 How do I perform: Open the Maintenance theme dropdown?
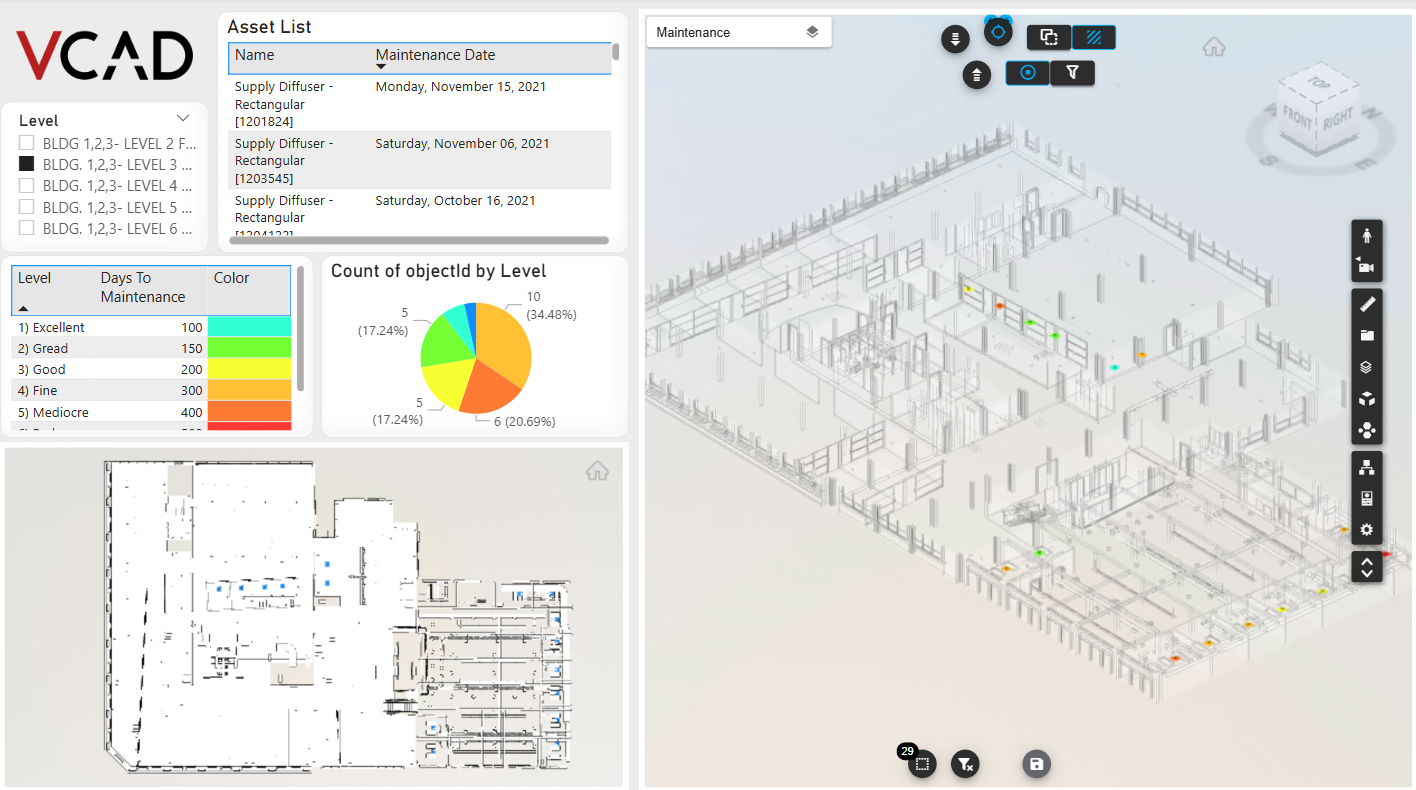click(738, 32)
